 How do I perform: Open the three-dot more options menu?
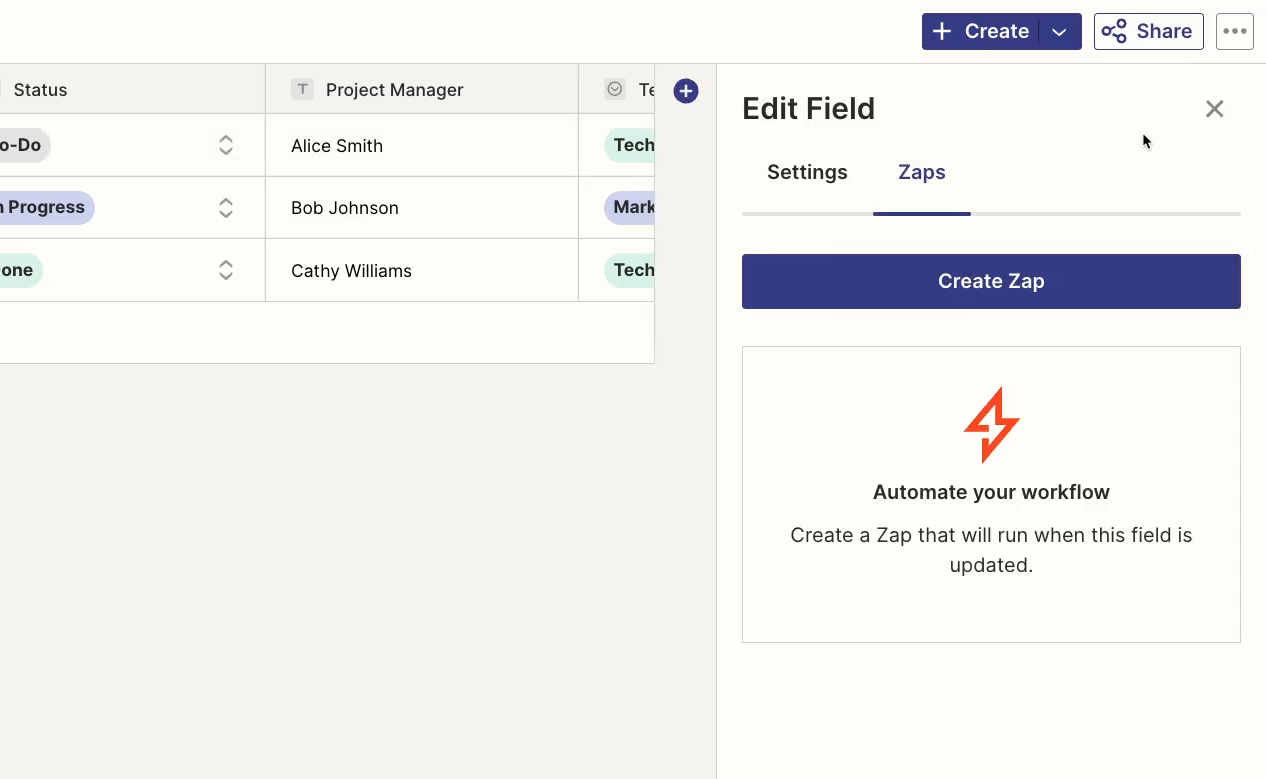coord(1235,31)
